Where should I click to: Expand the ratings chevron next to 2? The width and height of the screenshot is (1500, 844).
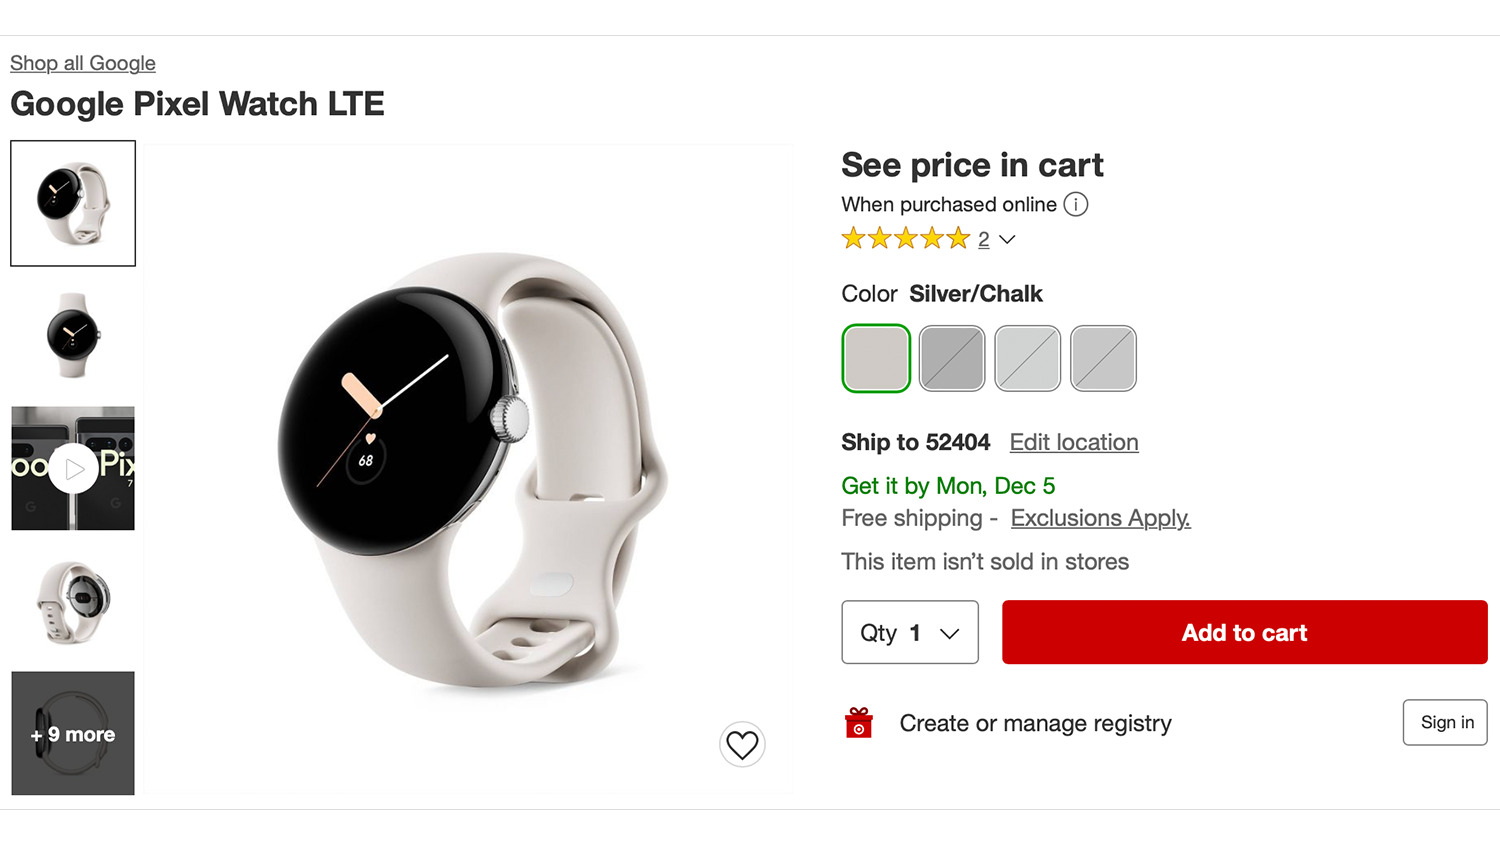click(x=1008, y=240)
